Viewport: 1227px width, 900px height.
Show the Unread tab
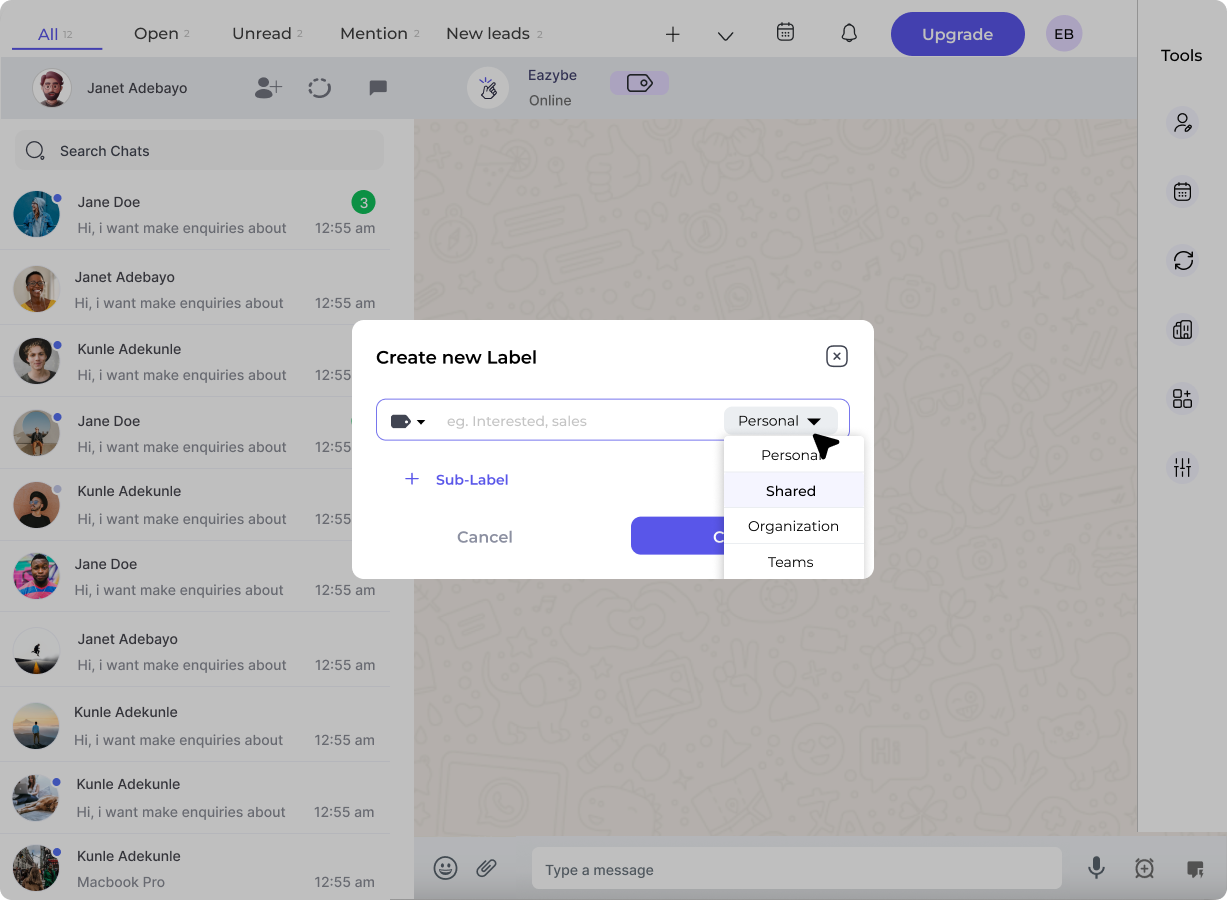[267, 34]
